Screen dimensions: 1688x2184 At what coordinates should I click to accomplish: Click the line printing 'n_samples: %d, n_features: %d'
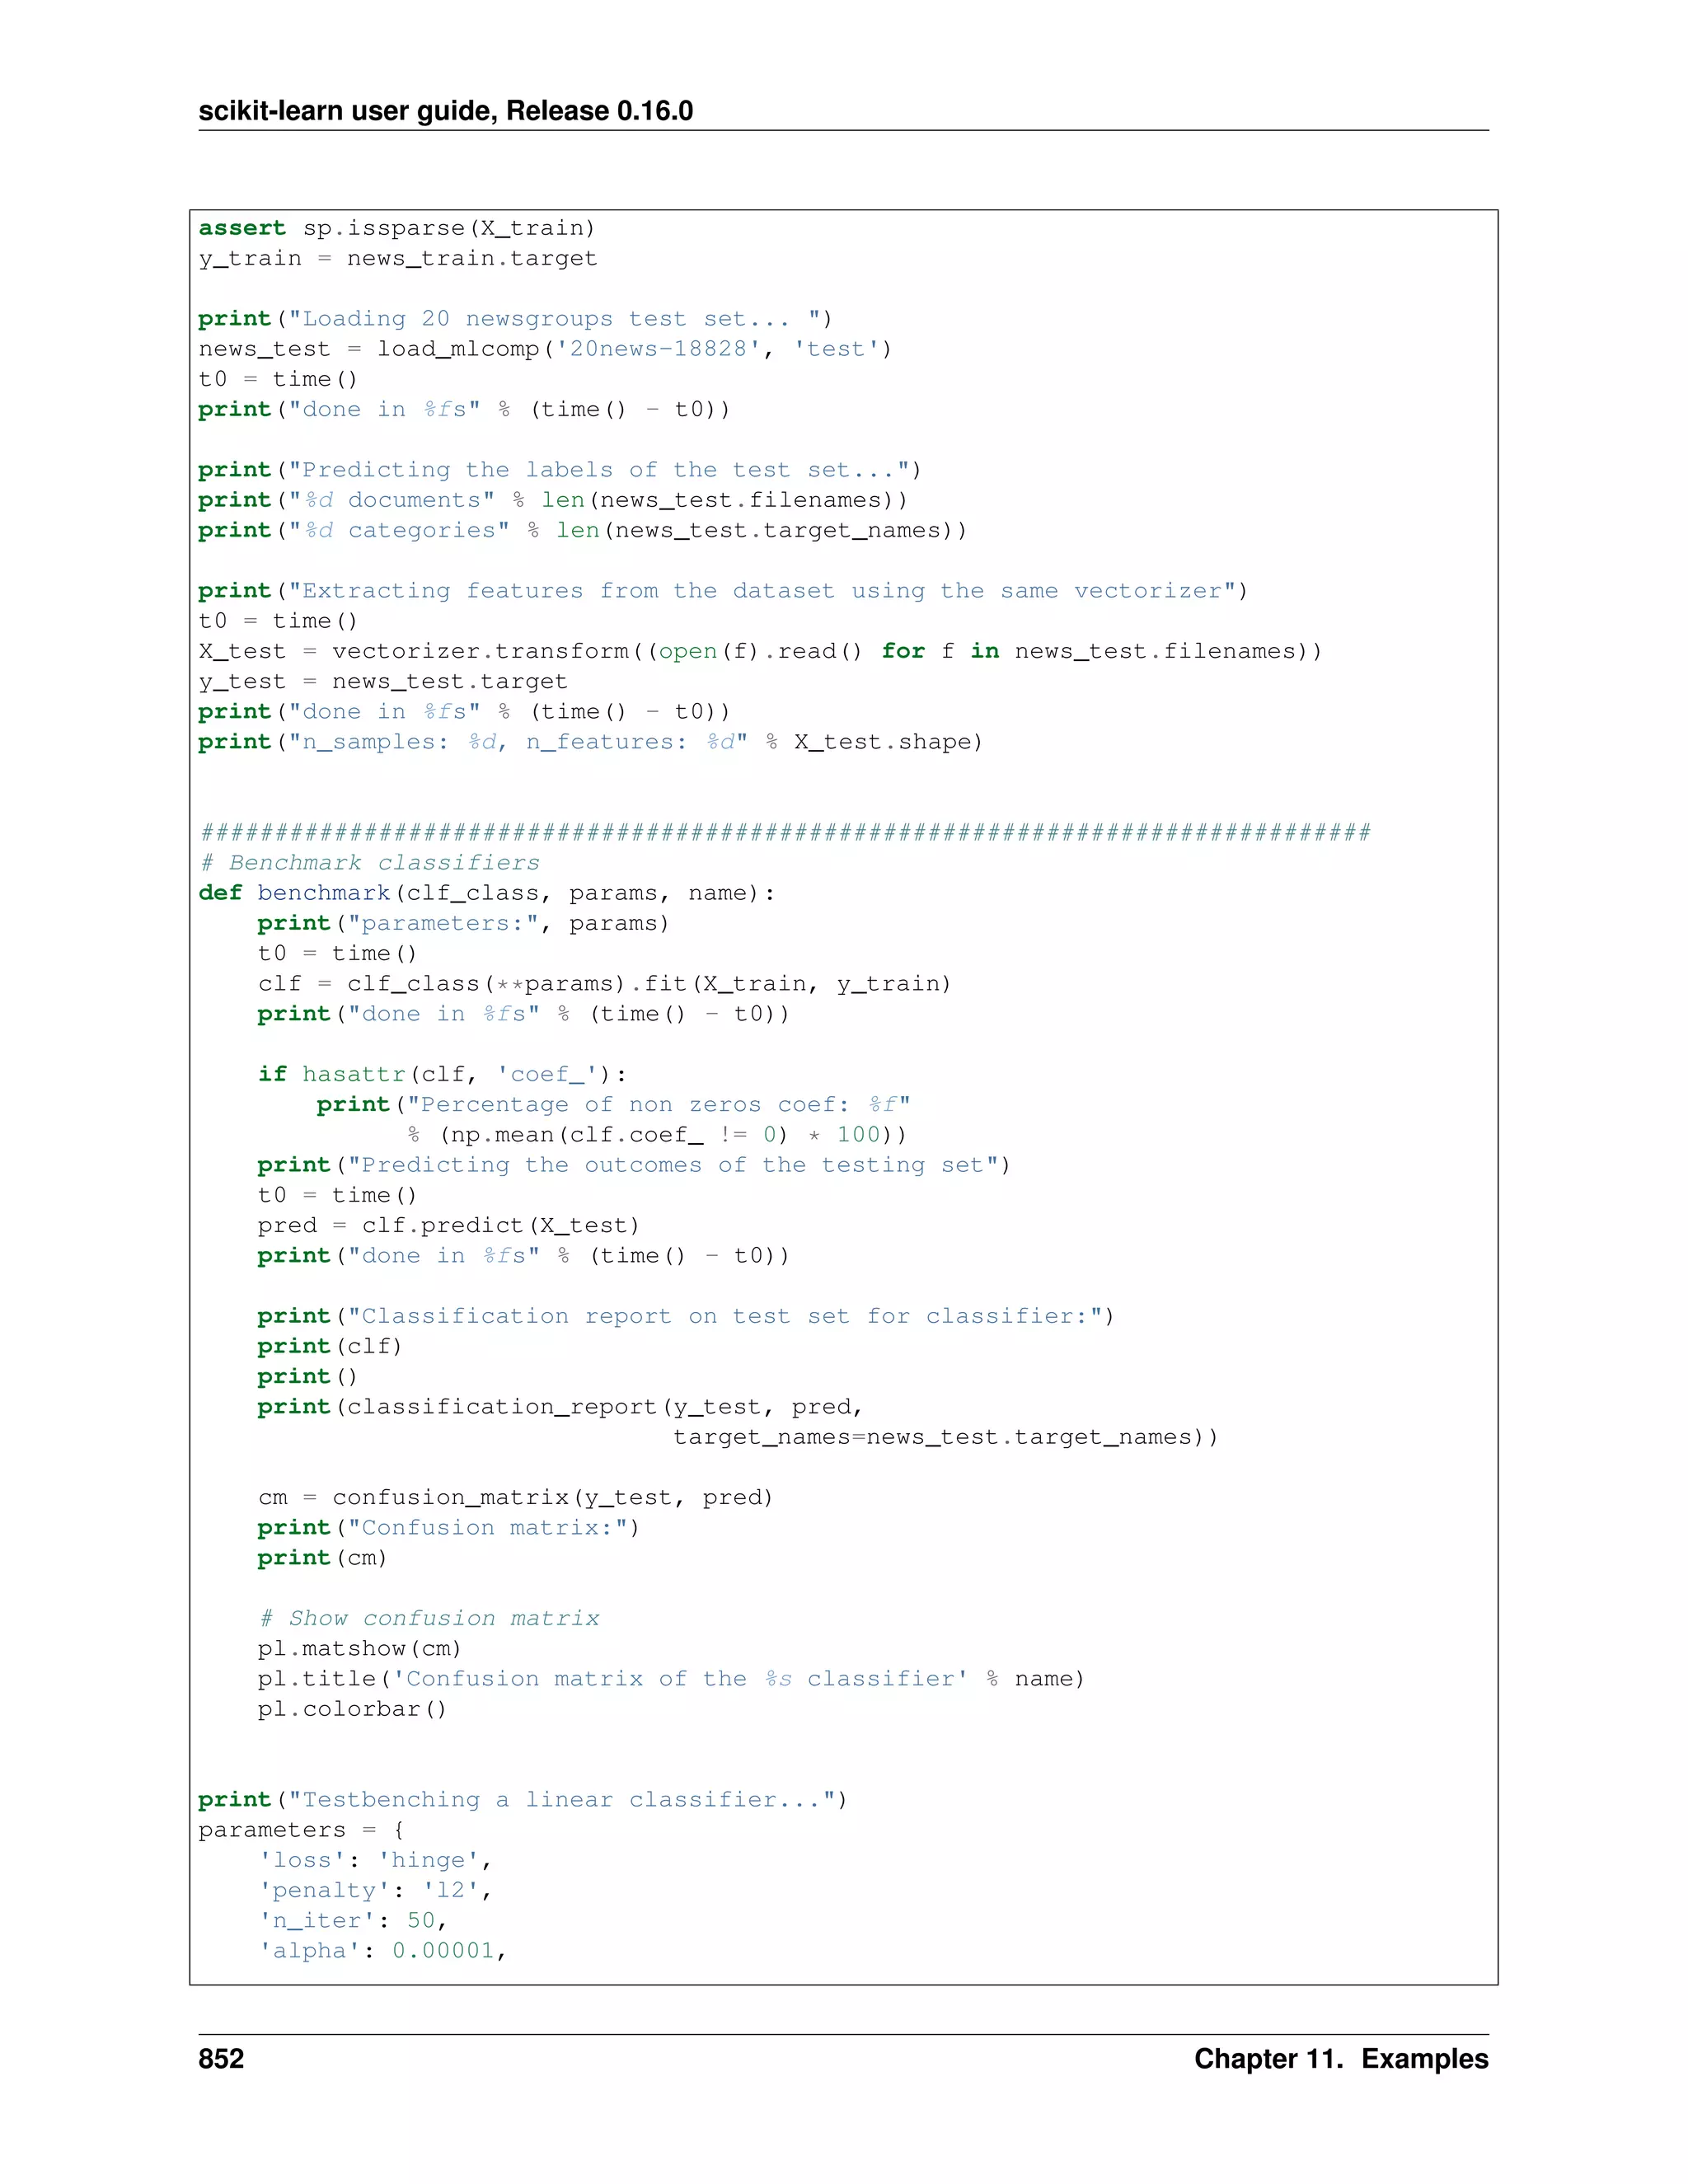[x=590, y=742]
